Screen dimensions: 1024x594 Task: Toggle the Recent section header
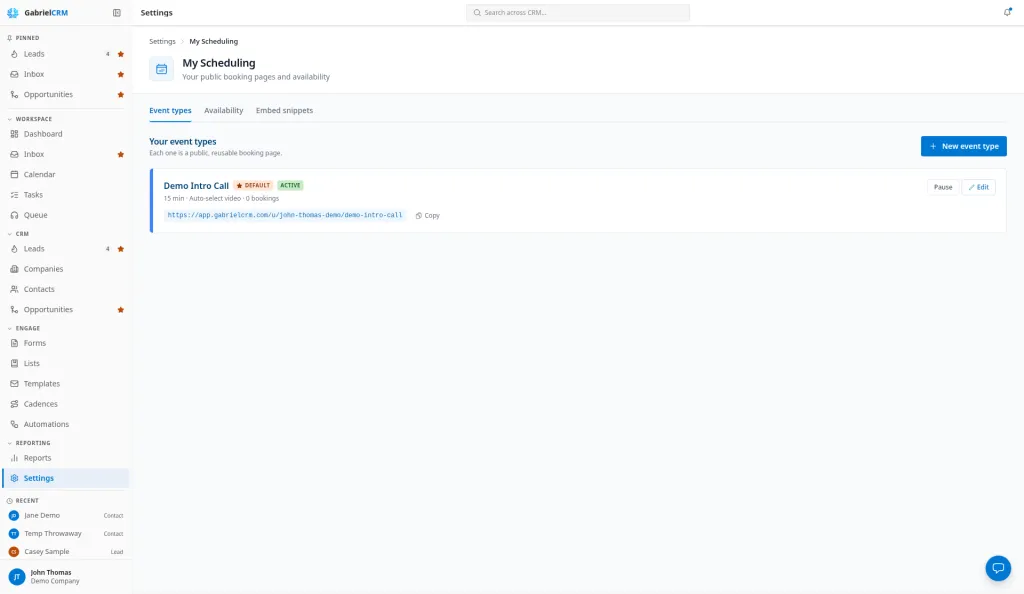pyautogui.click(x=23, y=501)
